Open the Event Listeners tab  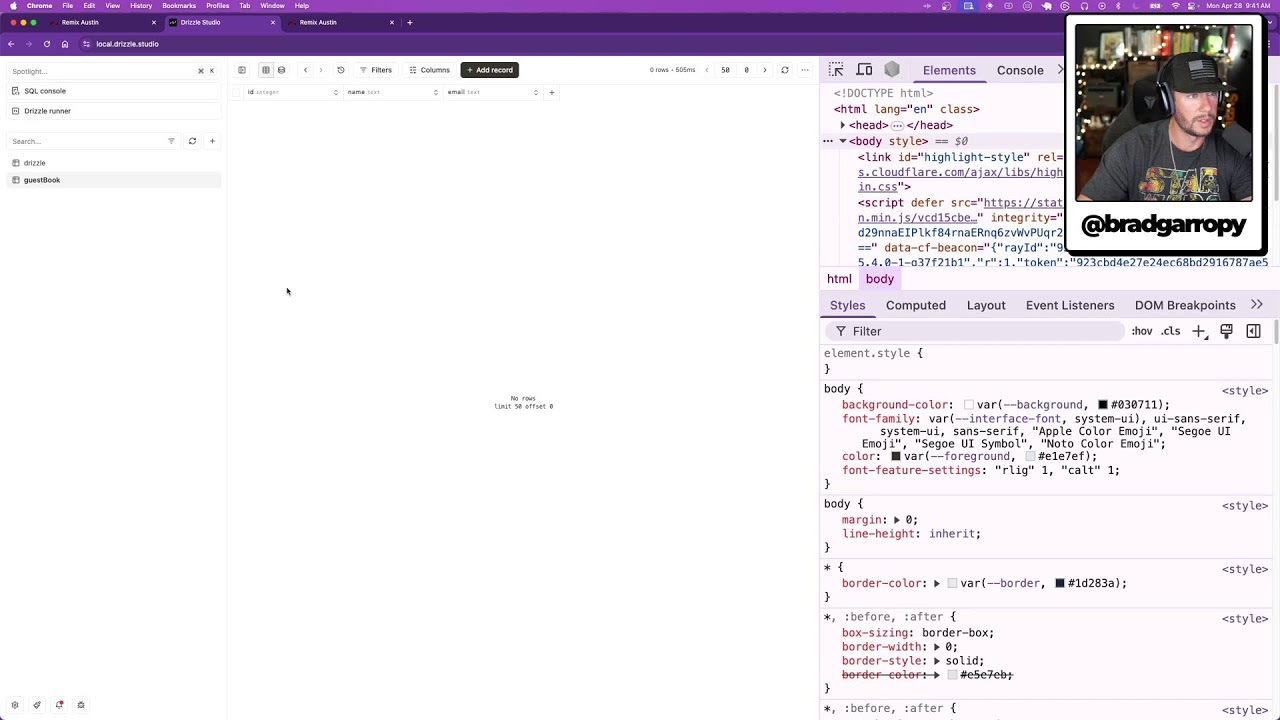(x=1070, y=305)
